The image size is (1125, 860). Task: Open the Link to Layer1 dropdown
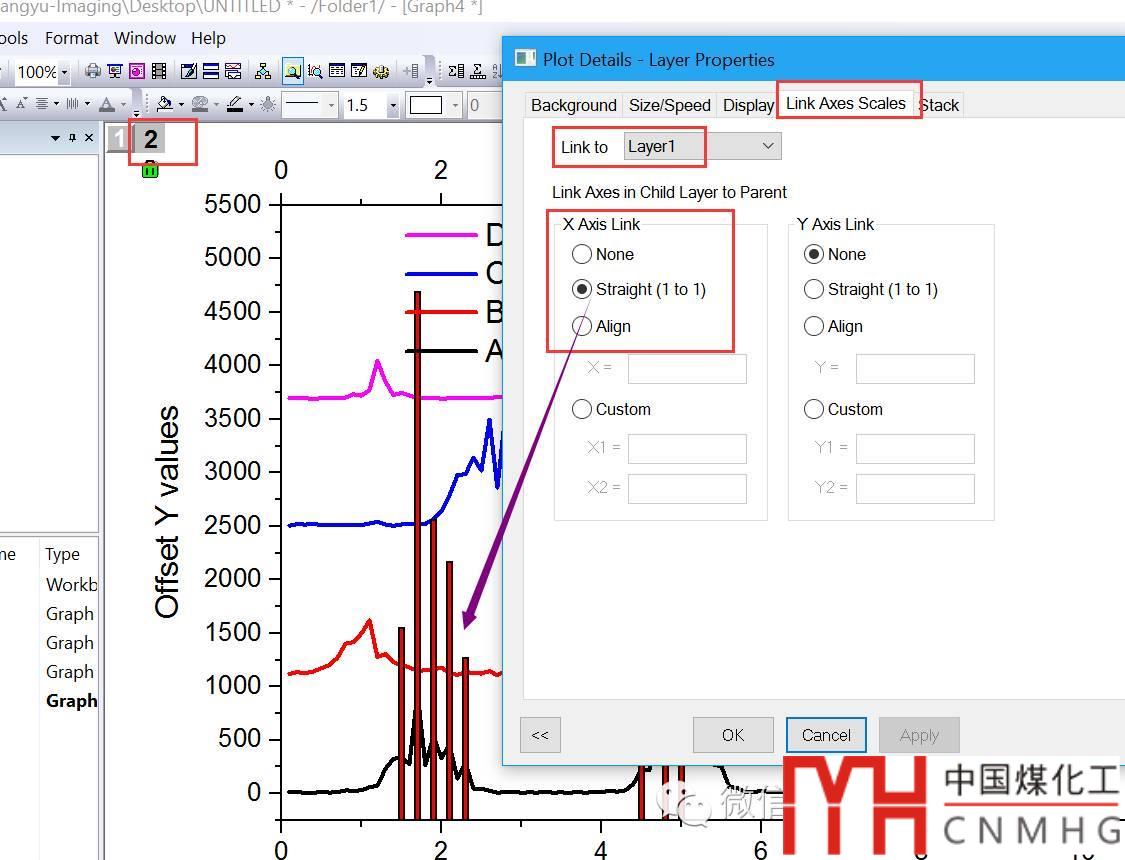pos(767,146)
